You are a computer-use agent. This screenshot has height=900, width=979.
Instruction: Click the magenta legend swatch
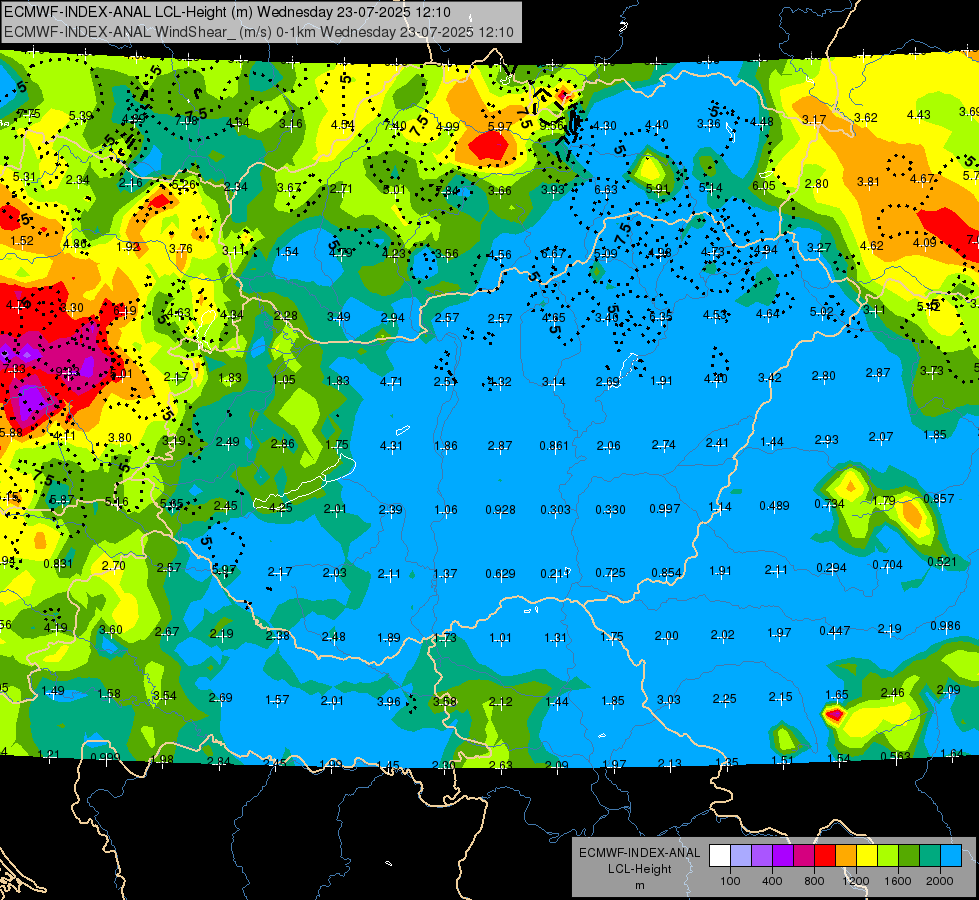[804, 856]
